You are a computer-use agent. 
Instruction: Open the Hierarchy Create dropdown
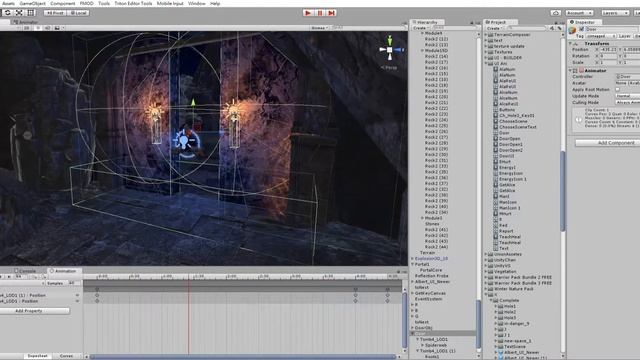pyautogui.click(x=420, y=28)
